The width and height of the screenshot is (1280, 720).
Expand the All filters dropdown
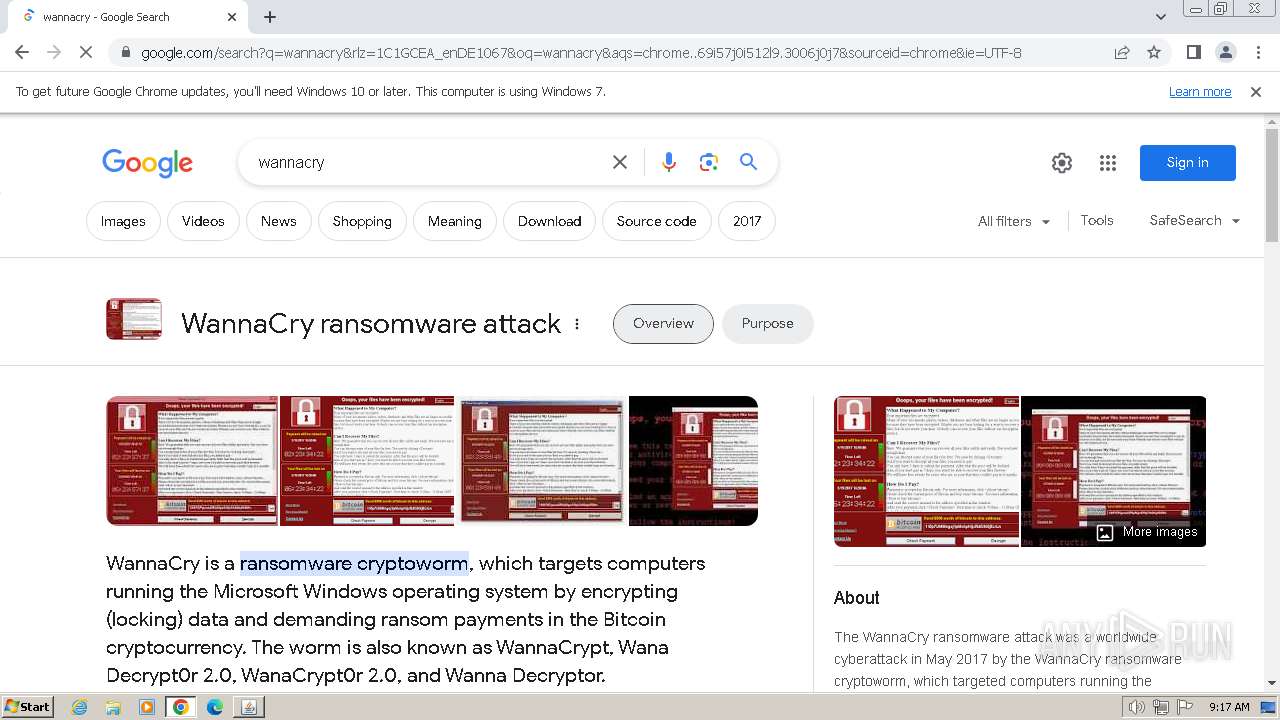tap(1014, 221)
